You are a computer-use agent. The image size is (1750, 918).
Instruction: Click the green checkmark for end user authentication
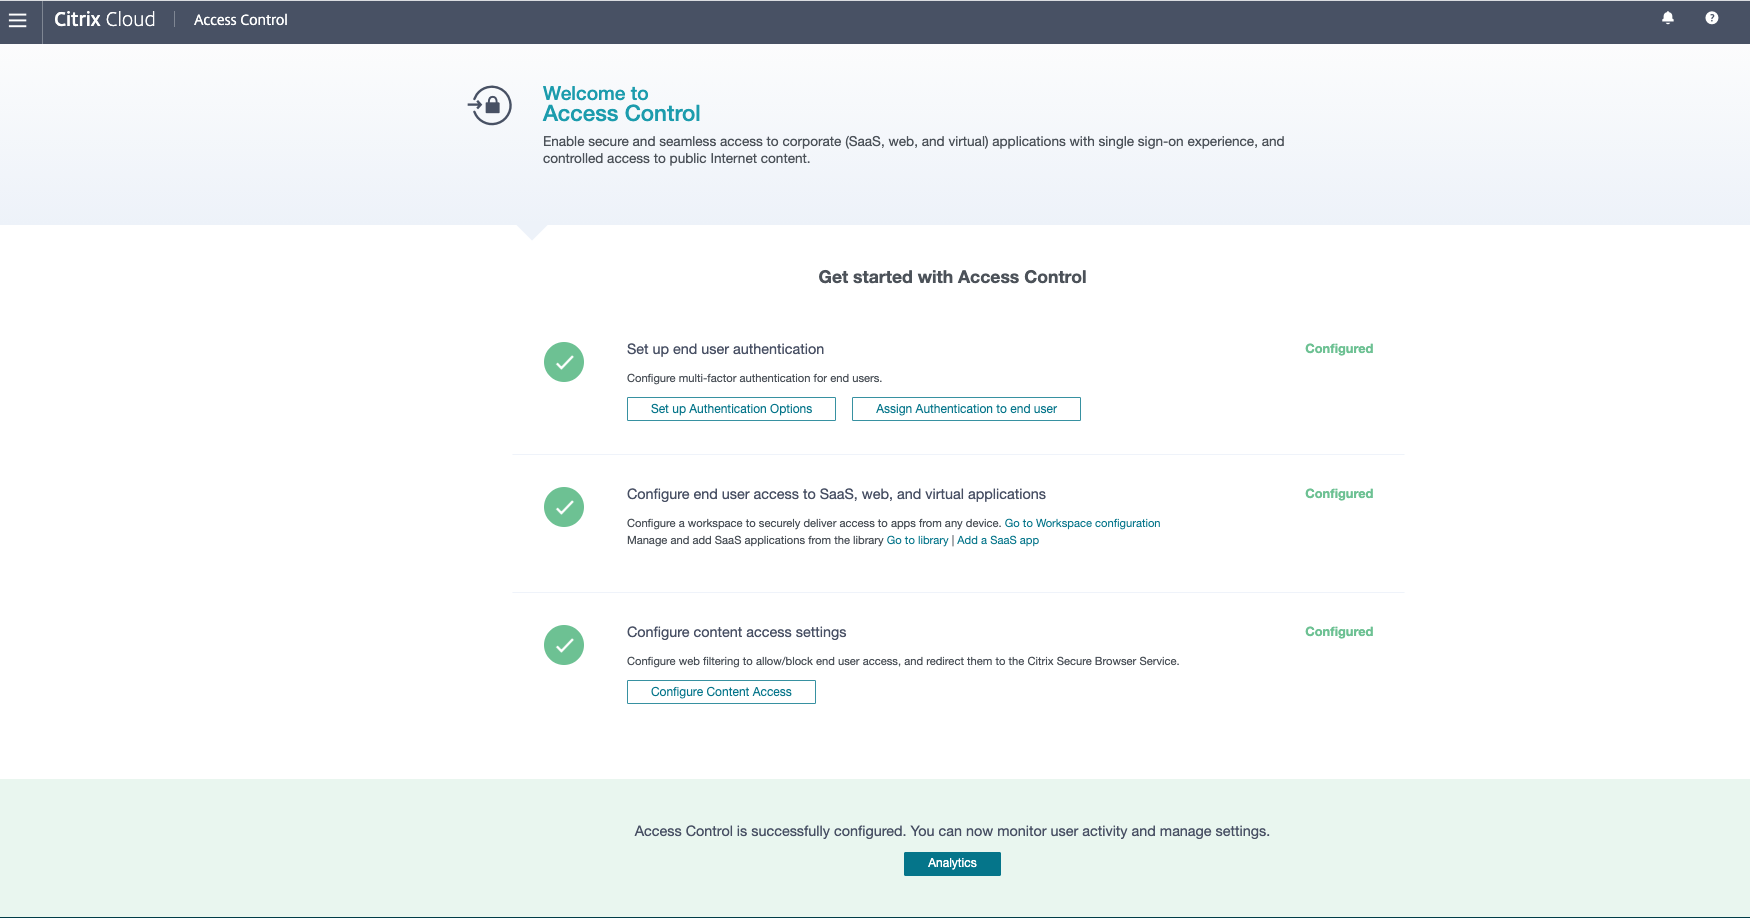coord(564,362)
